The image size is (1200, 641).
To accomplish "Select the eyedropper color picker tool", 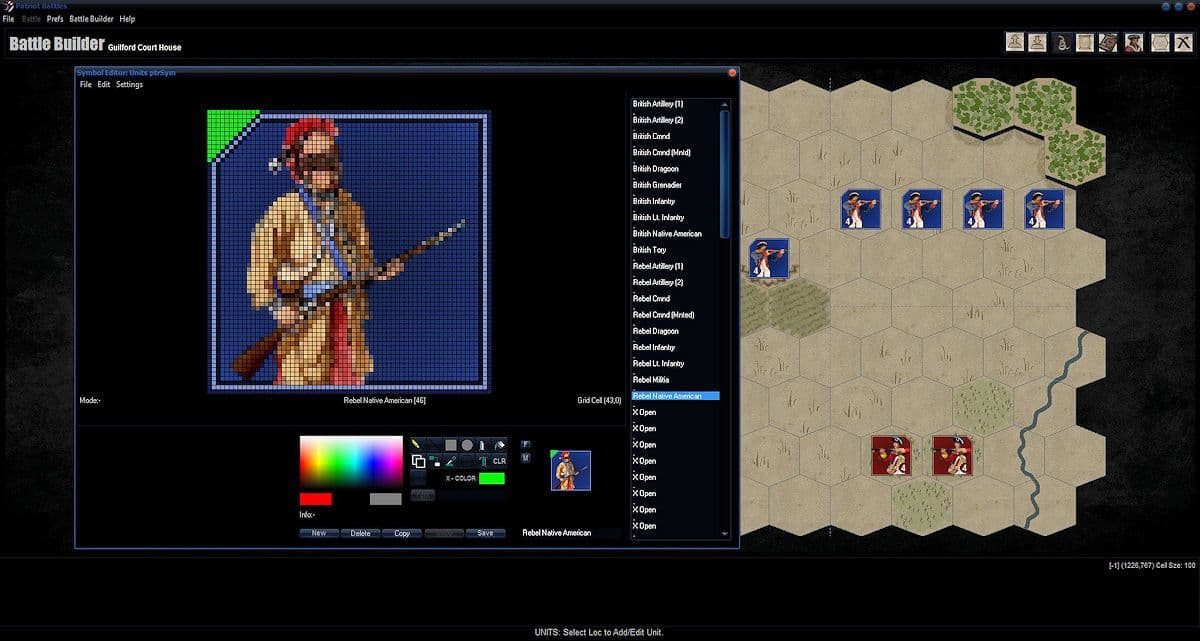I will click(x=450, y=461).
